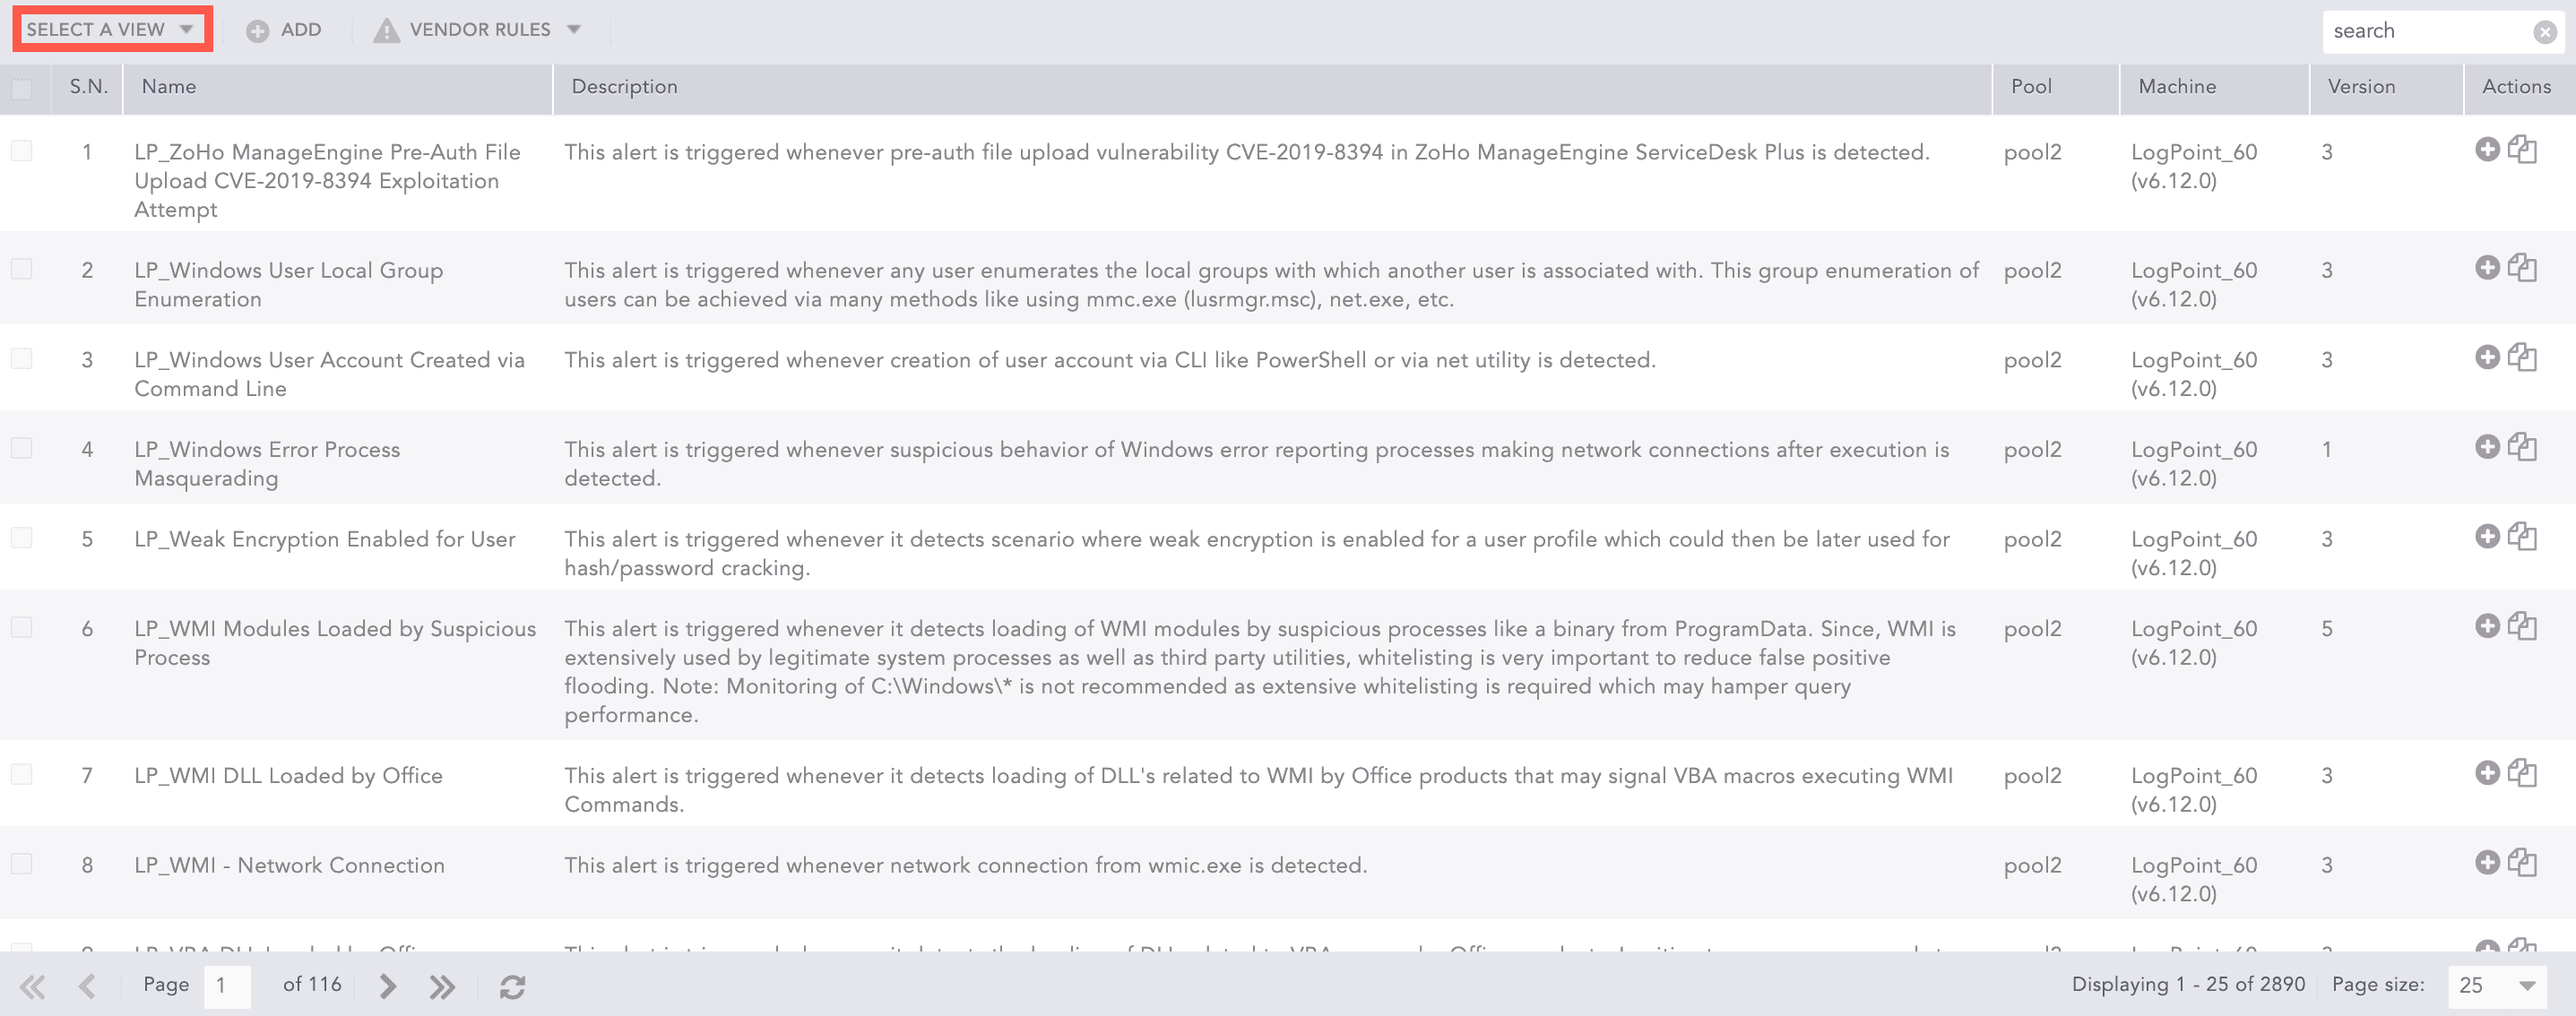Click the plus action icon for LP_Windows Error Process Masquerading
Viewport: 2576px width, 1016px height.
[x=2487, y=447]
